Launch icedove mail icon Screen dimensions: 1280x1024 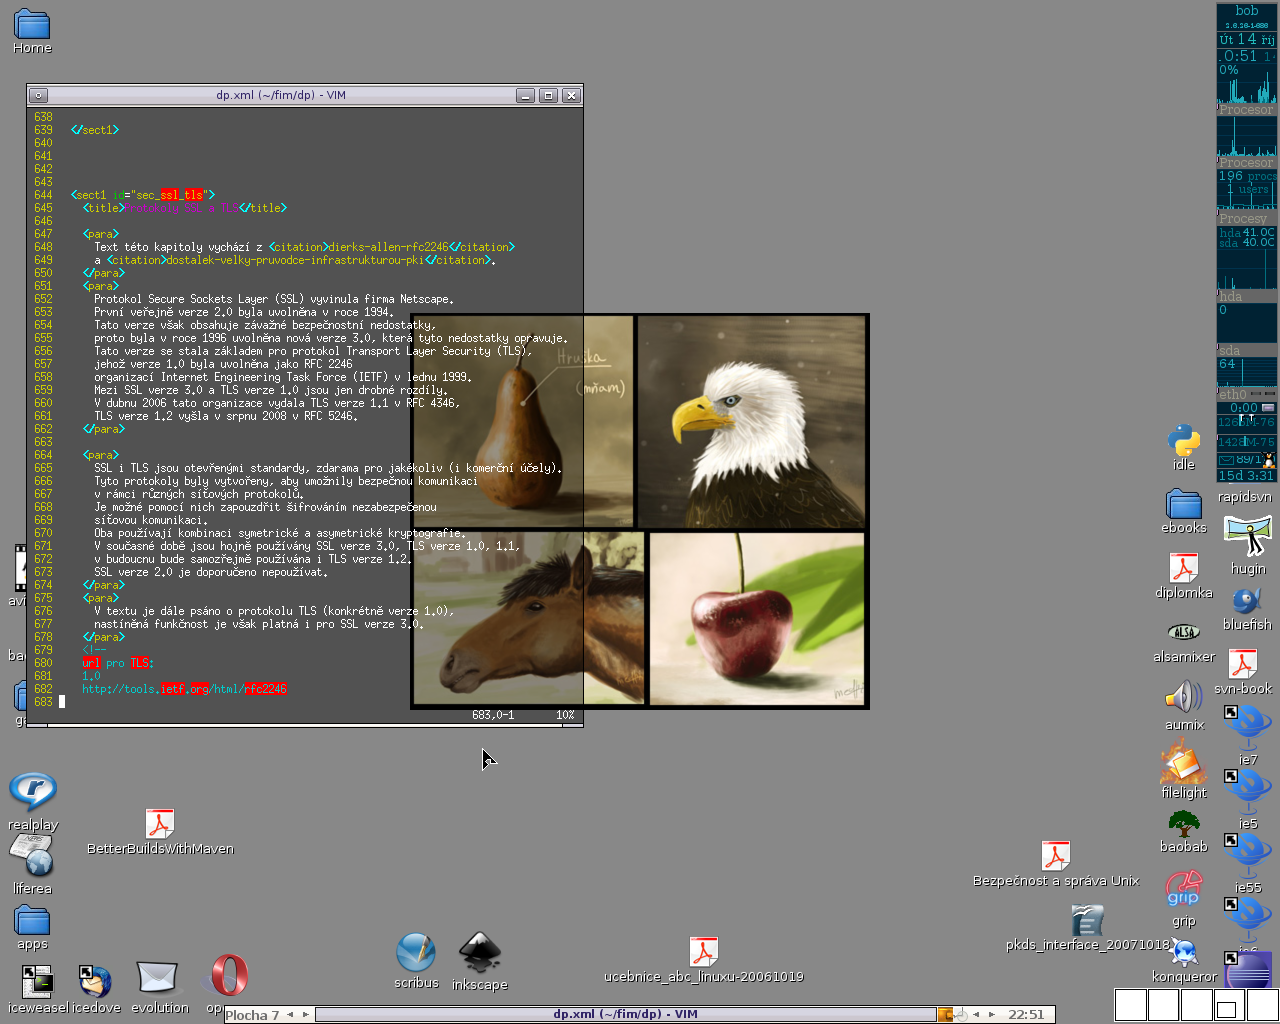click(95, 982)
